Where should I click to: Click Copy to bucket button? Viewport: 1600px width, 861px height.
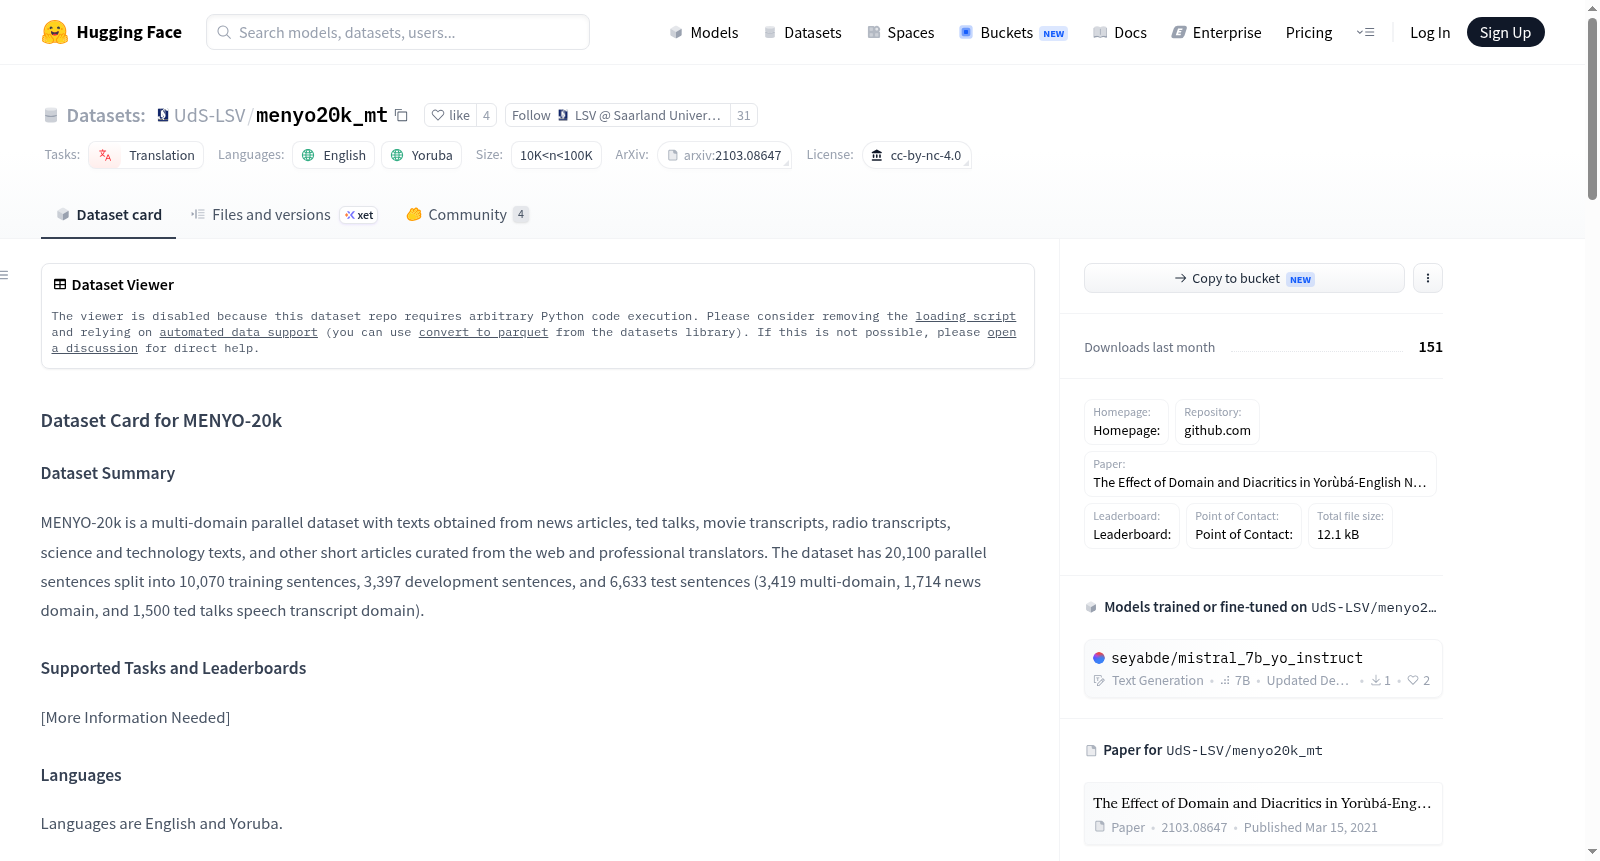coord(1244,278)
